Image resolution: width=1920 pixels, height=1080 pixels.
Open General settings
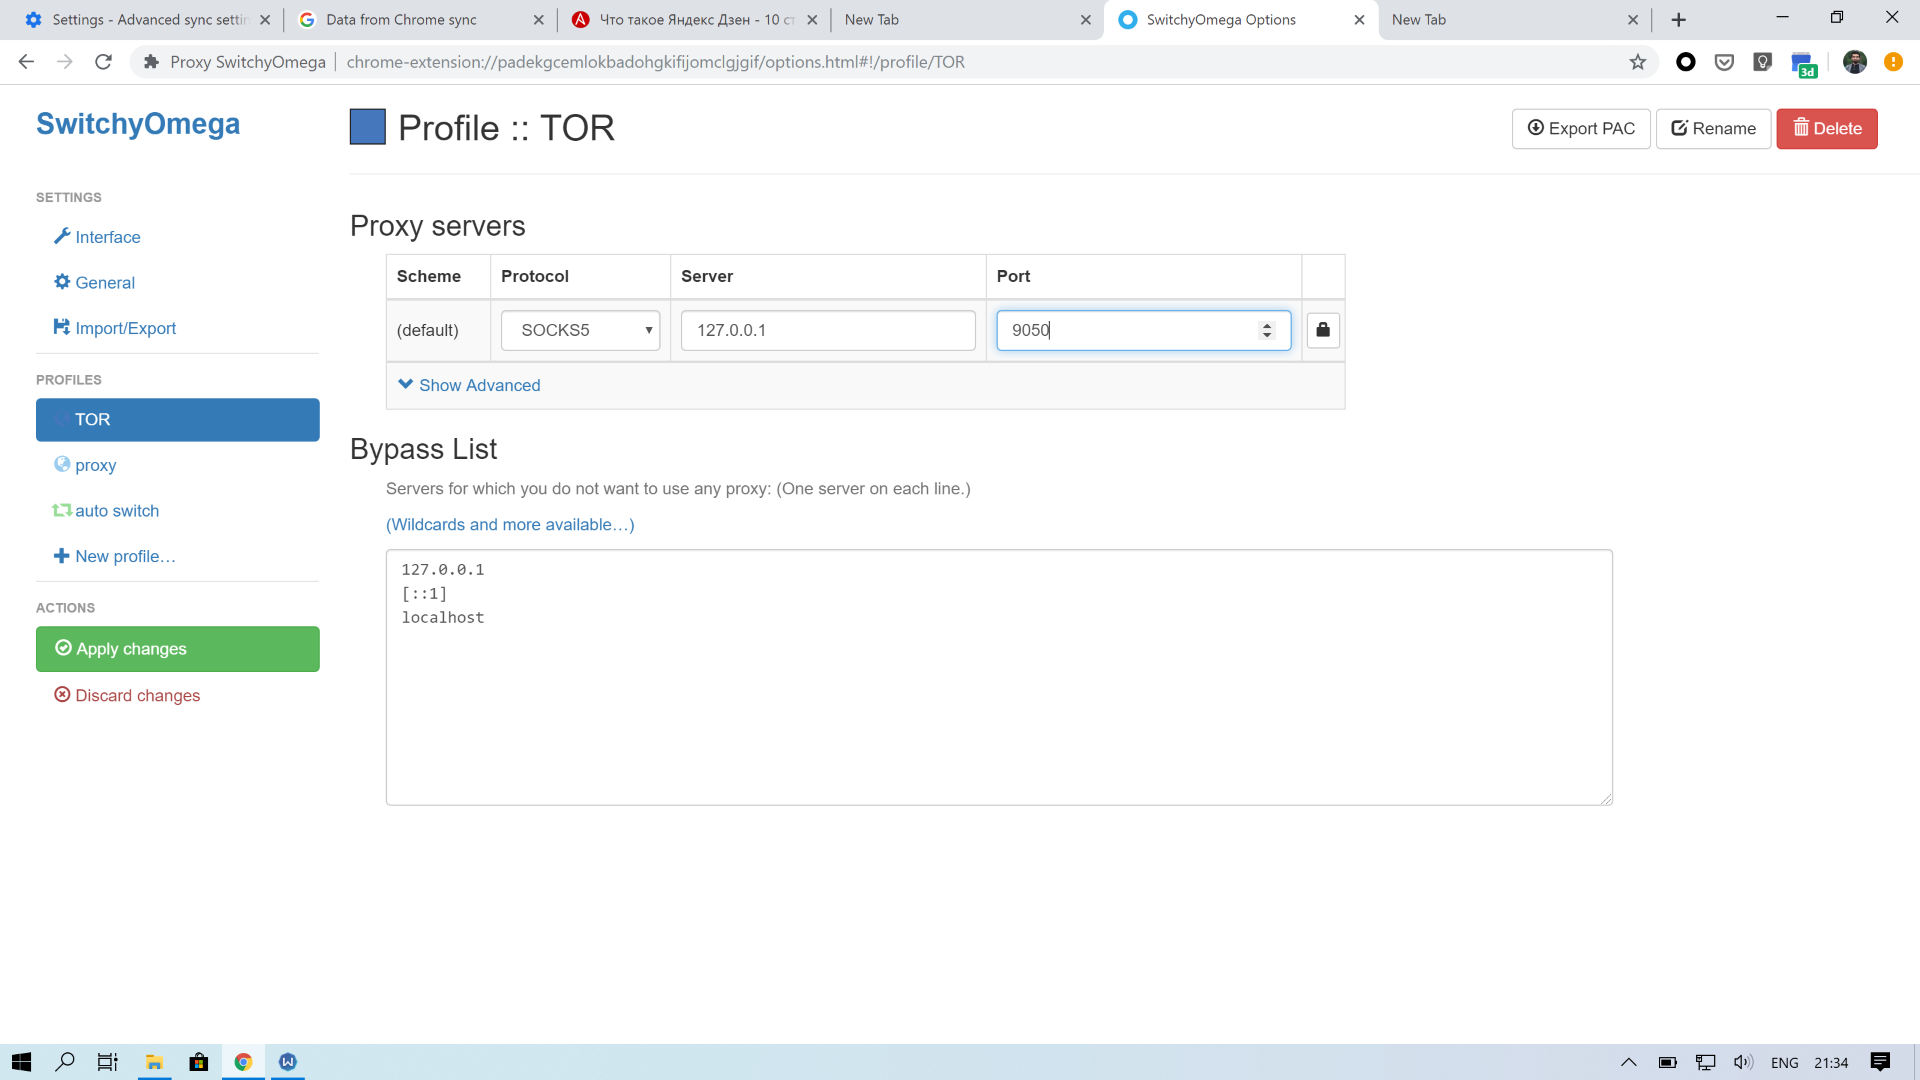coord(94,283)
